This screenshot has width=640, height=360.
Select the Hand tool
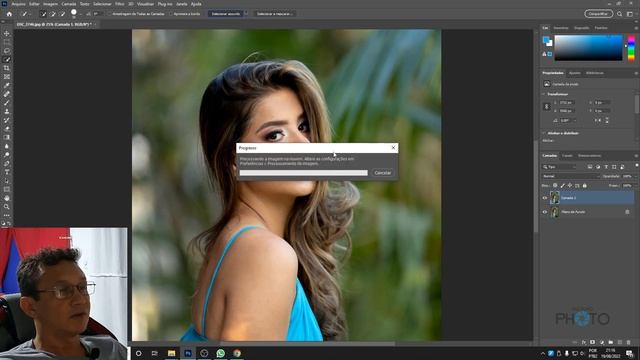[x=7, y=198]
